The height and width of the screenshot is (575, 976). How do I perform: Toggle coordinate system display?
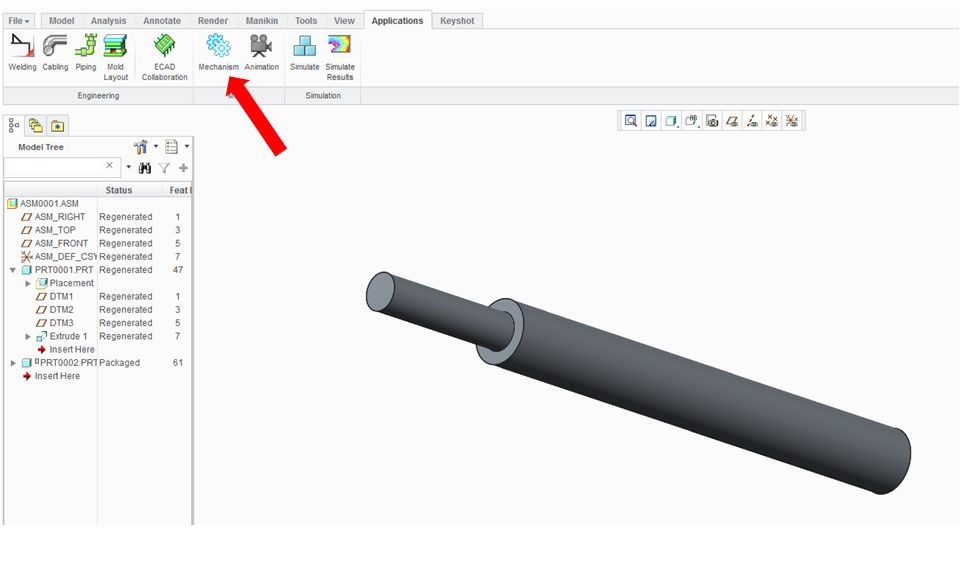[792, 121]
